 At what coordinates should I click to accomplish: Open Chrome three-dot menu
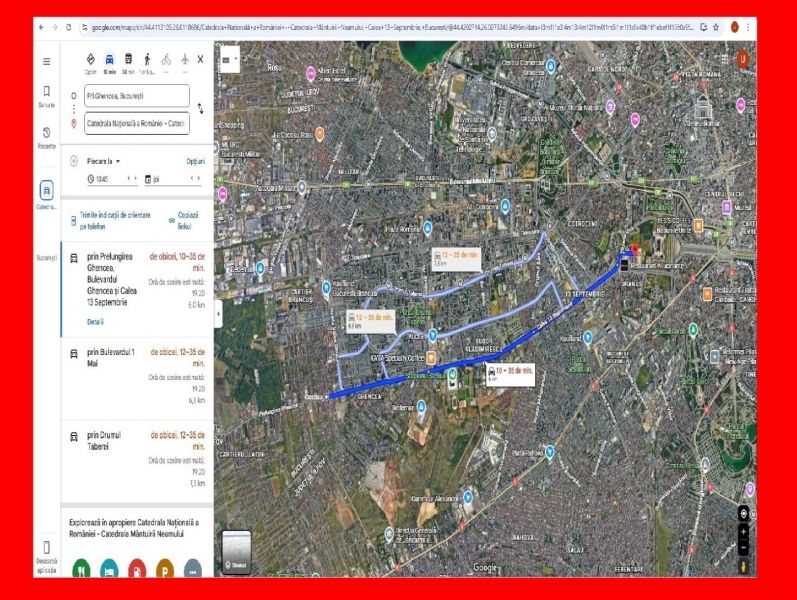748,27
